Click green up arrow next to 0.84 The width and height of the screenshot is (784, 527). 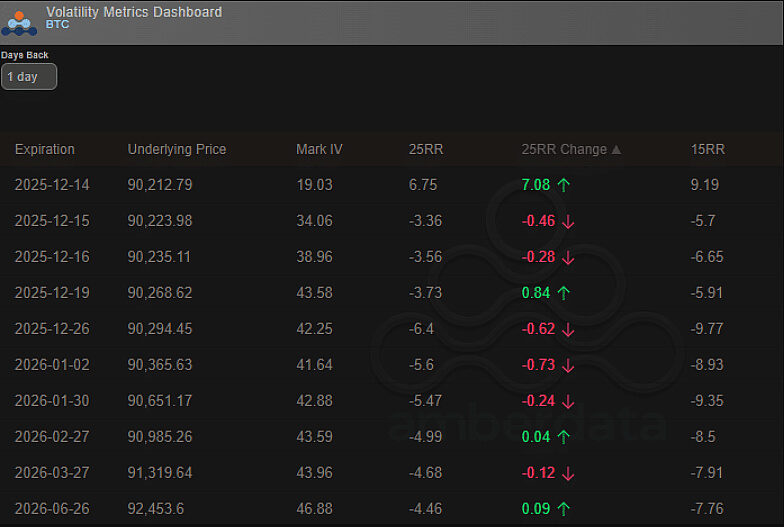(x=564, y=293)
